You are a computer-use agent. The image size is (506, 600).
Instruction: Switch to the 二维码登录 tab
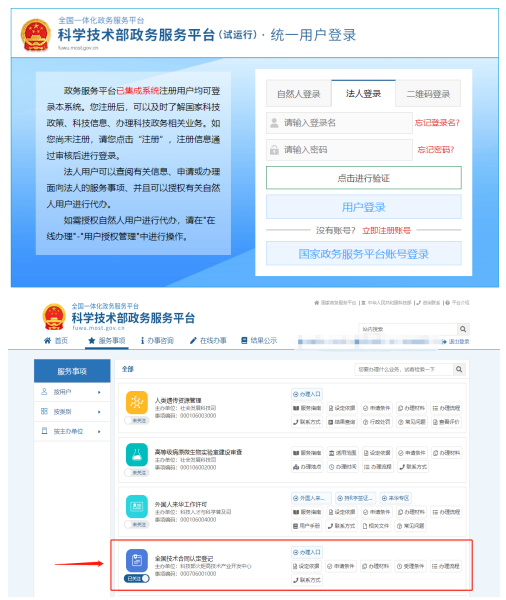[x=428, y=94]
